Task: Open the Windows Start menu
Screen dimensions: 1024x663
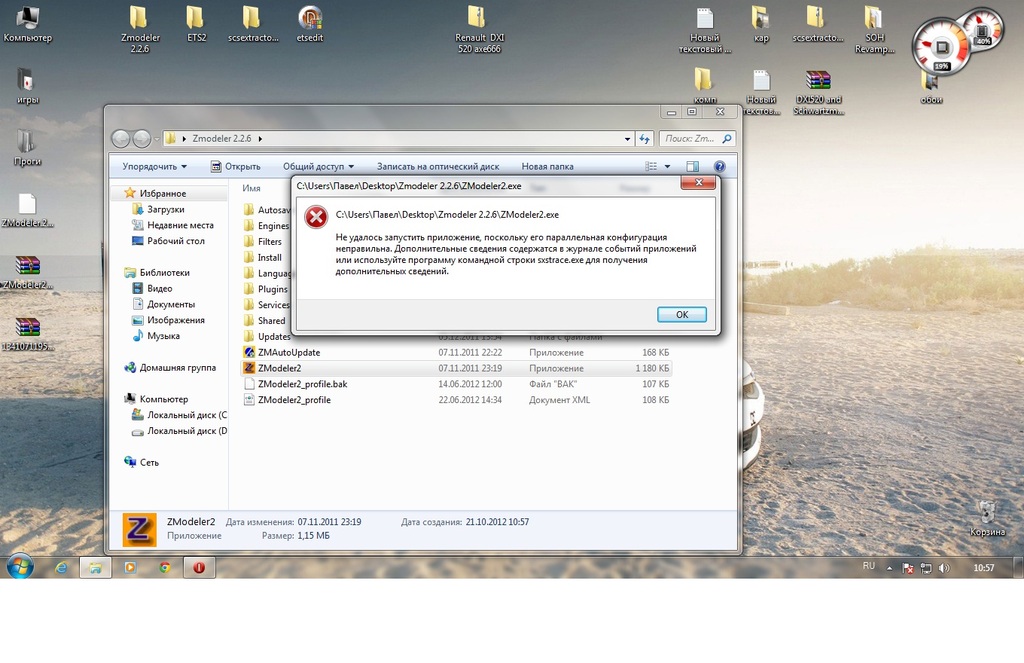Action: click(20, 567)
